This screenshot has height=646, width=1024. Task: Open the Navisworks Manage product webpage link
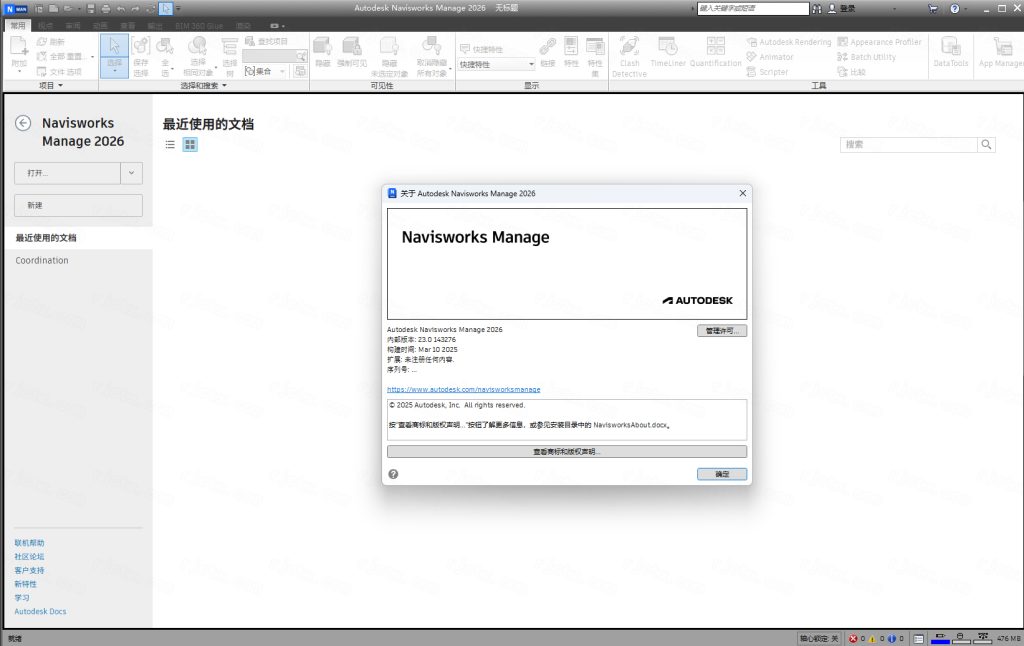coord(465,389)
